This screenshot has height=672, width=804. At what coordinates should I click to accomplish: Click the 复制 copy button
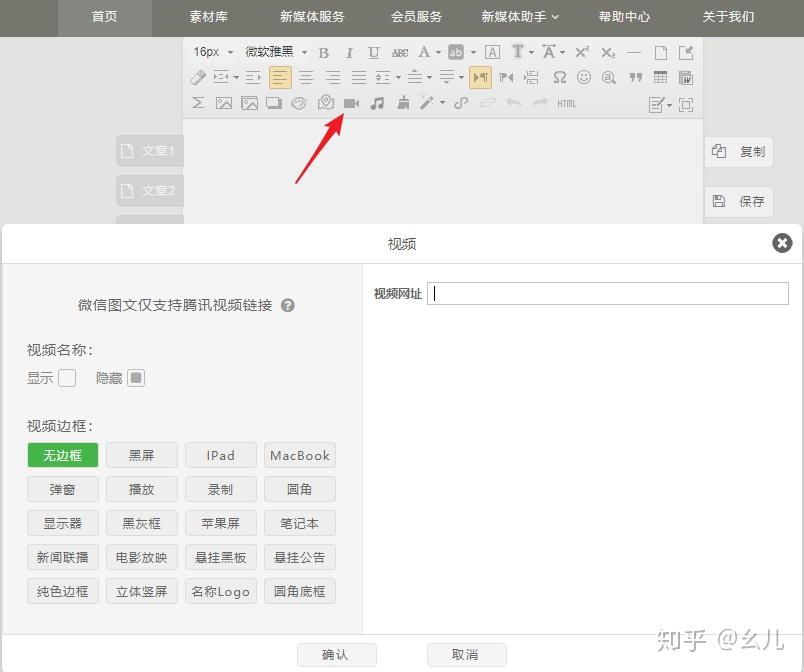pos(739,152)
